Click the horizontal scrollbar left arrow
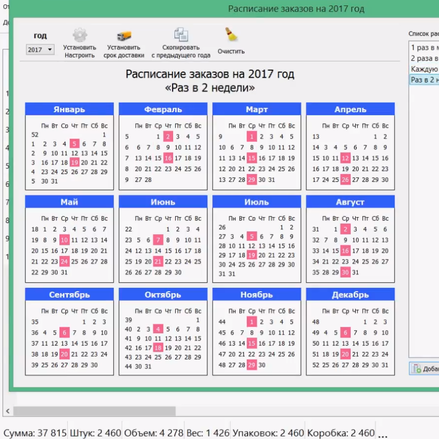Image resolution: width=439 pixels, height=439 pixels. click(8, 411)
